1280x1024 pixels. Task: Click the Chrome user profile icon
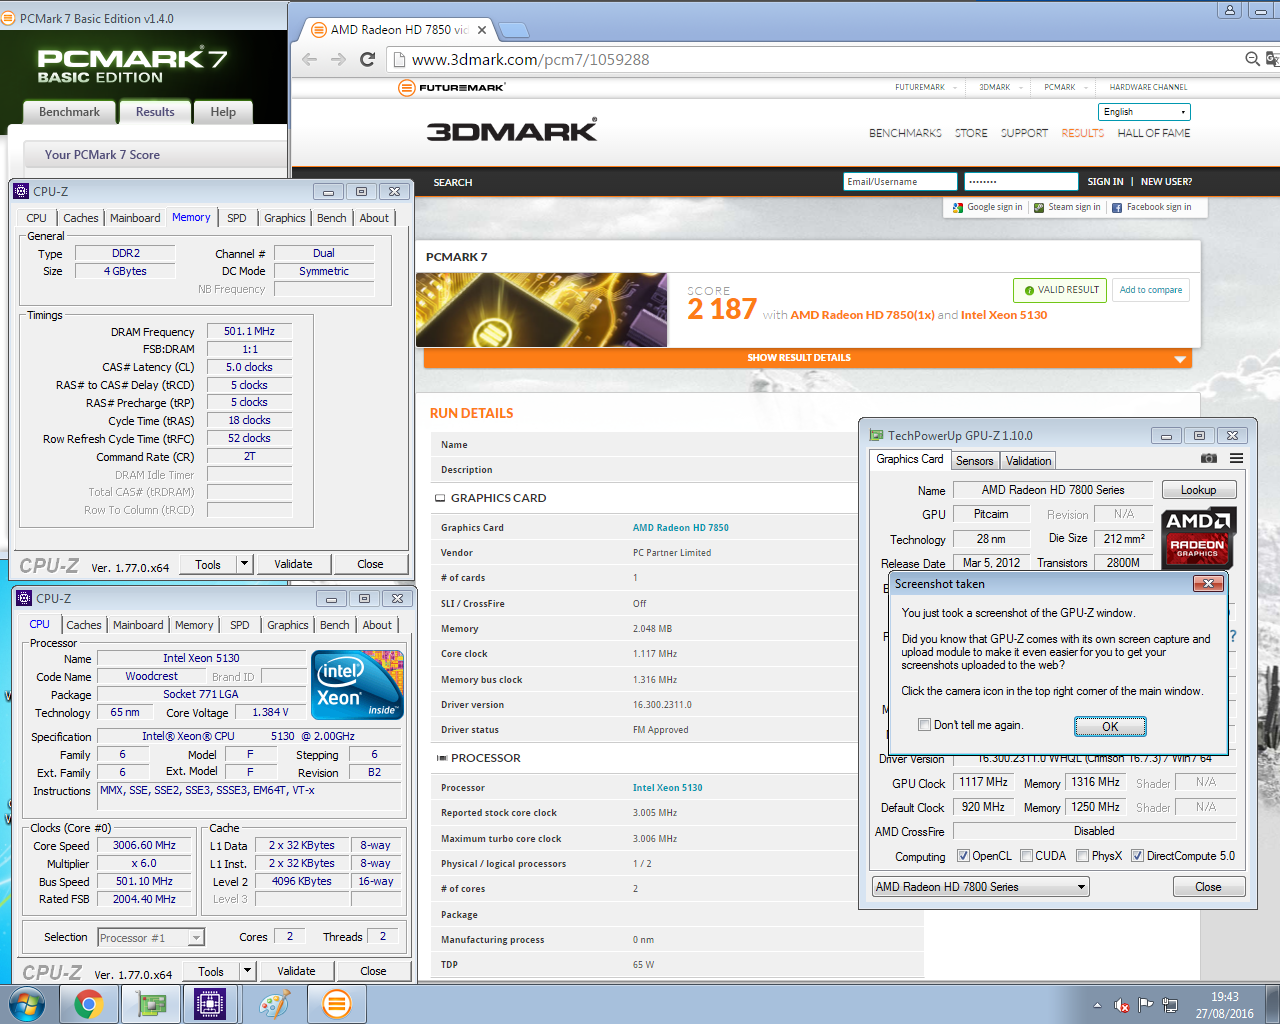point(1230,10)
